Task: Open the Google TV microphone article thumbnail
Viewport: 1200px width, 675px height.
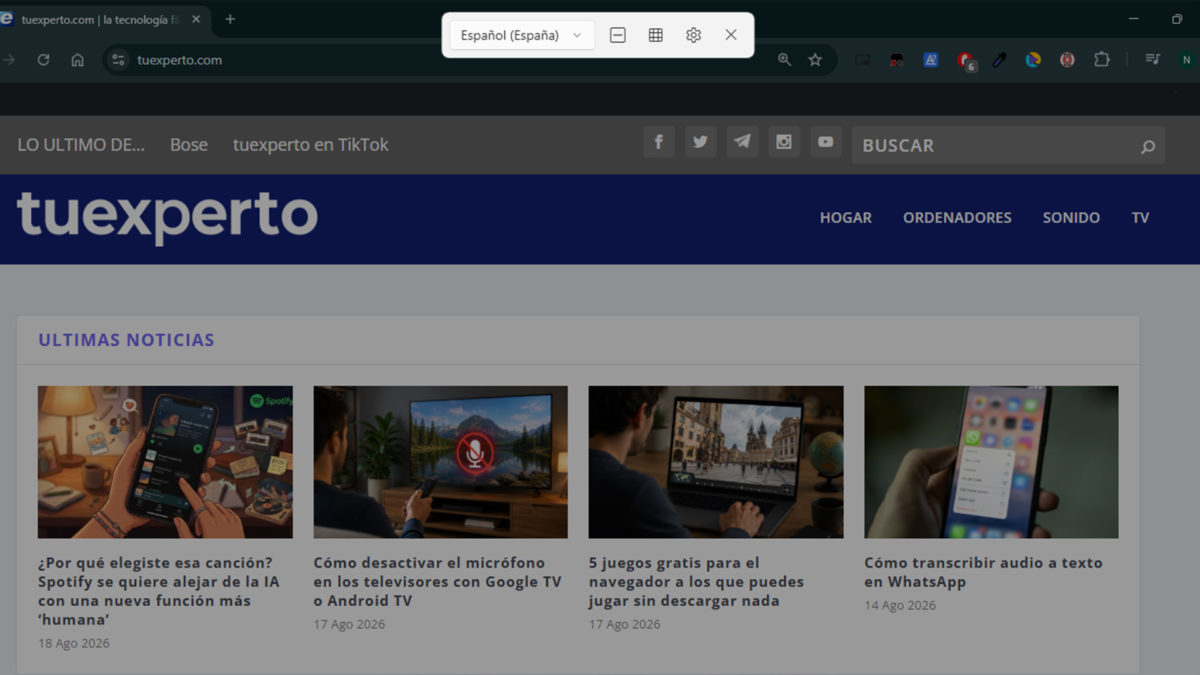Action: coord(440,462)
